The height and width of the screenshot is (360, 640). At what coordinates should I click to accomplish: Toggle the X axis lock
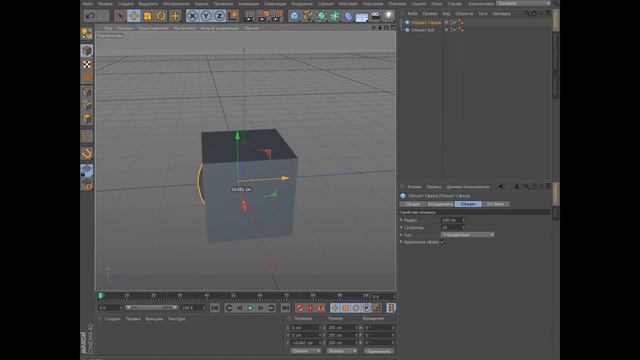[x=193, y=16]
